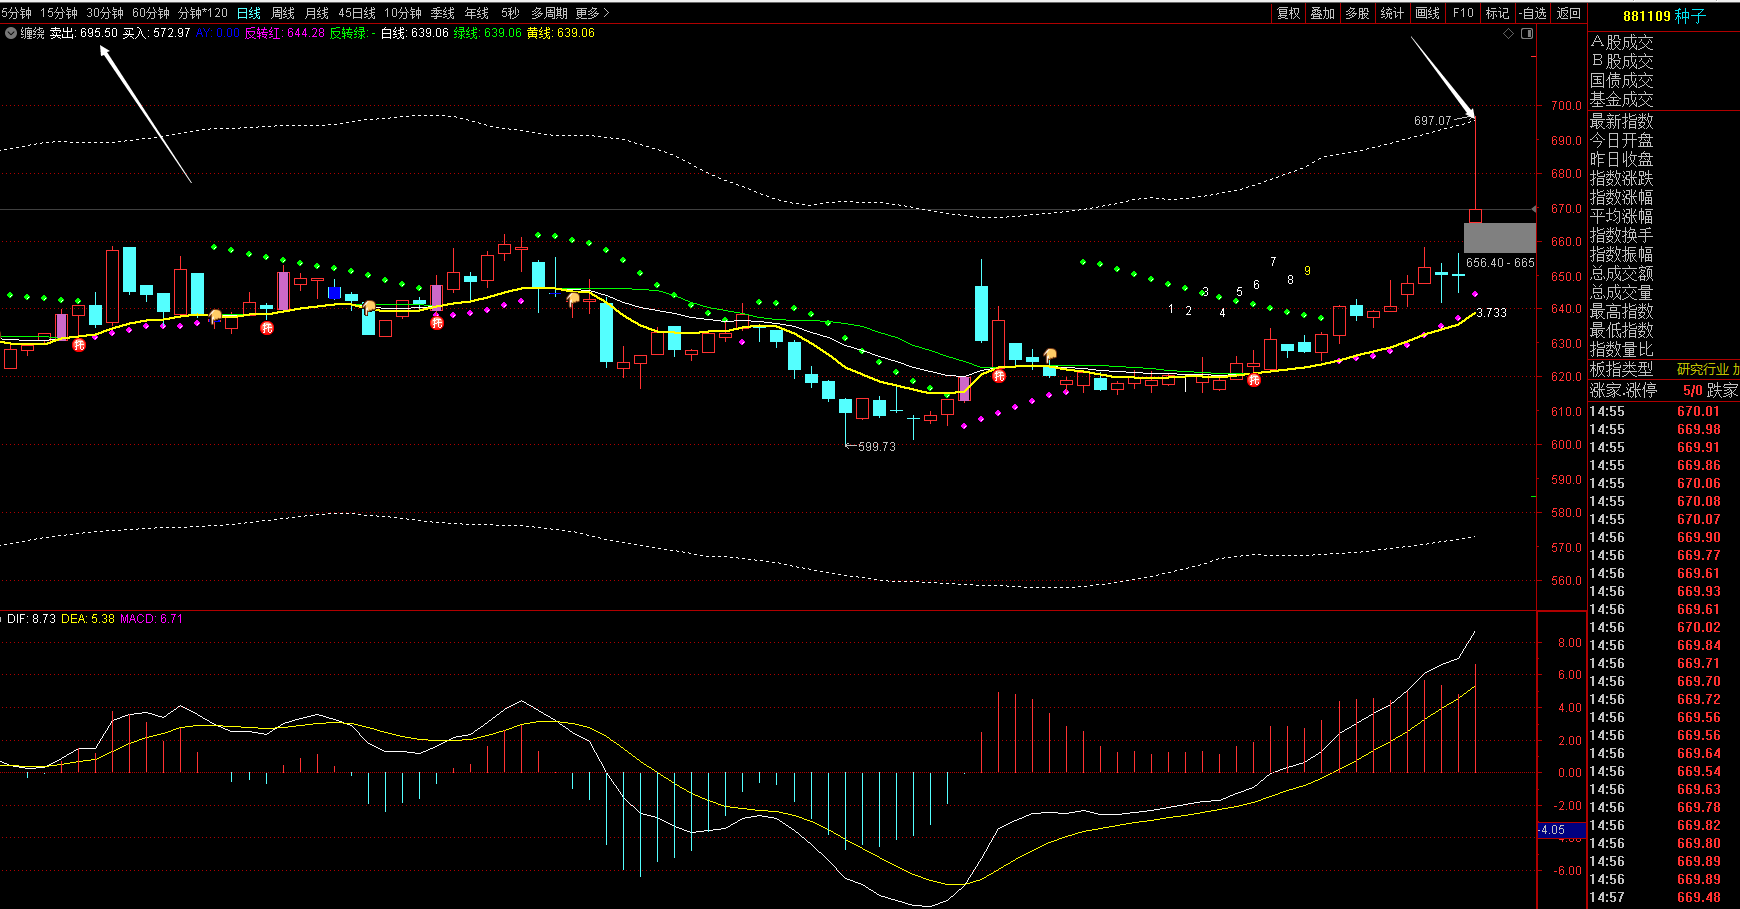Switch to 5分钟 period tab
Screen dimensions: 1740x909
16,13
